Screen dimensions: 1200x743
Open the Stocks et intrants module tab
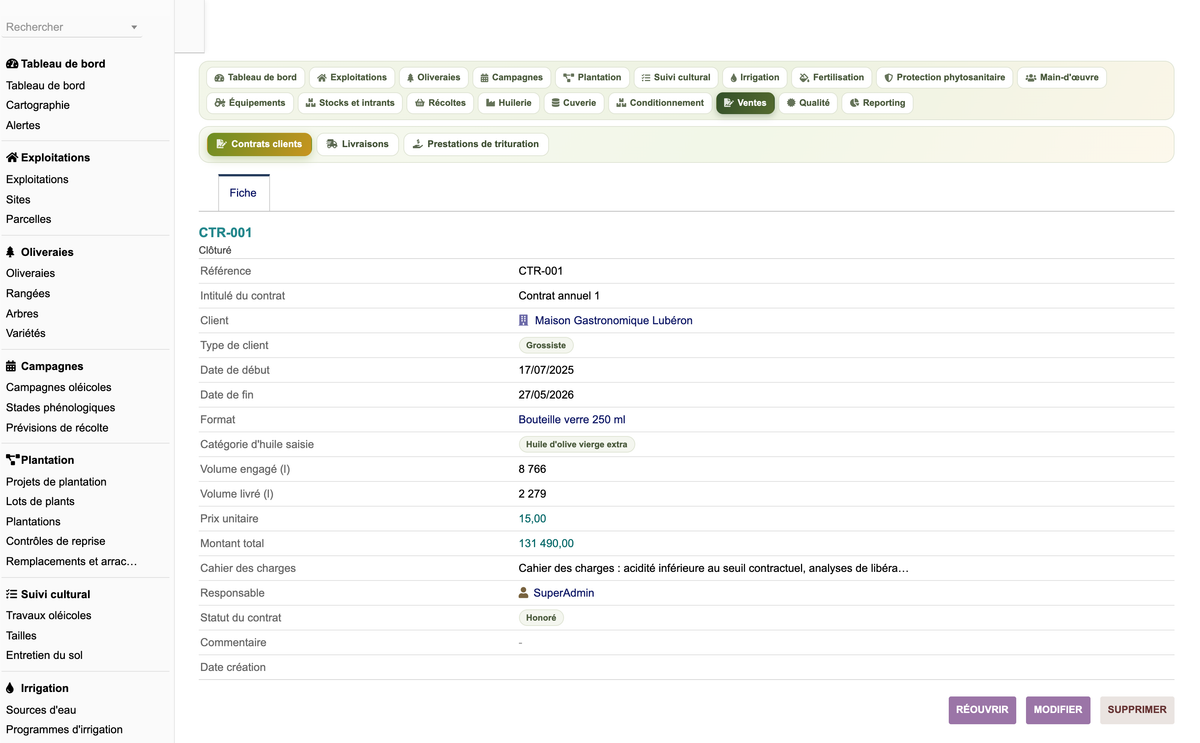tap(350, 102)
